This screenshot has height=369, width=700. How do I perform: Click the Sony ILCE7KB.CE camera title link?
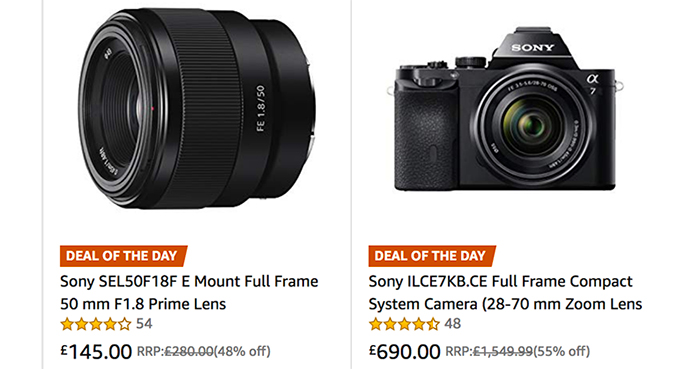coord(505,293)
